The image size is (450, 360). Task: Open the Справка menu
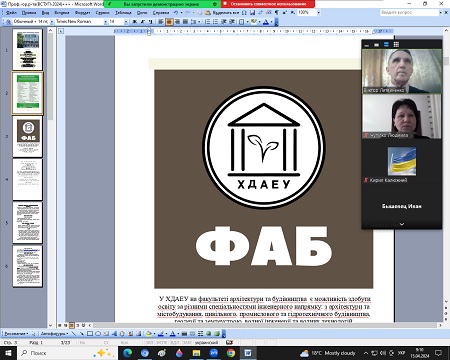(x=161, y=13)
